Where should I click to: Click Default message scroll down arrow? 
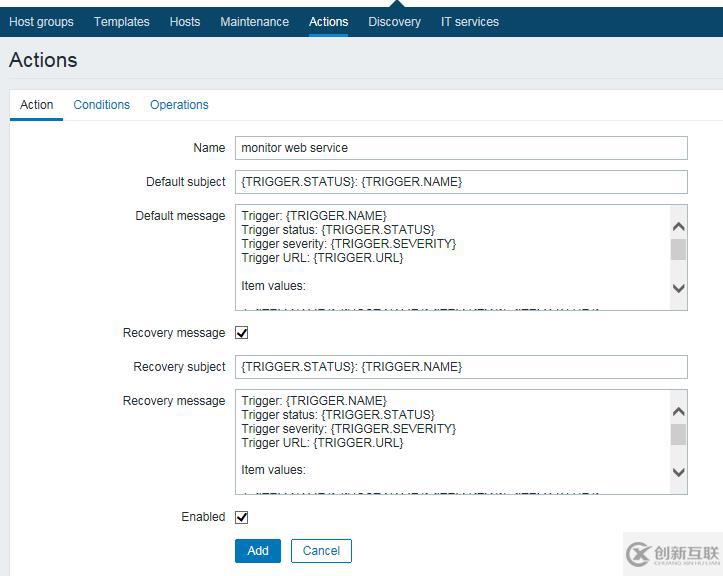pyautogui.click(x=679, y=288)
